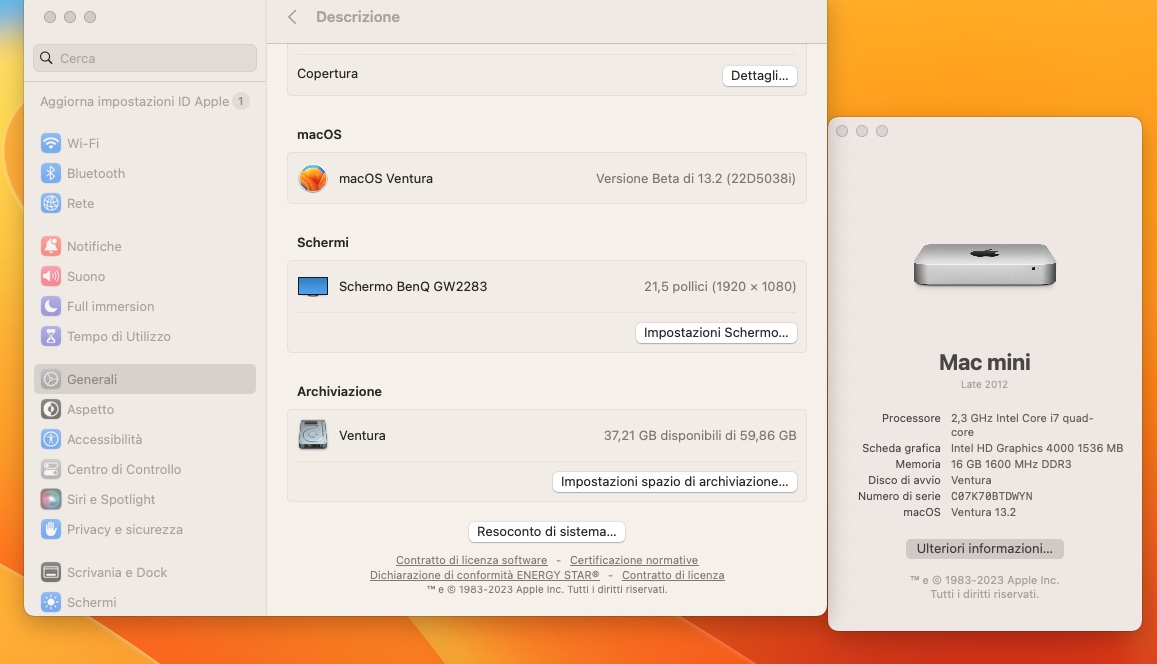Click the Mac mini image
Viewport: 1157px width, 664px height.
click(x=984, y=264)
